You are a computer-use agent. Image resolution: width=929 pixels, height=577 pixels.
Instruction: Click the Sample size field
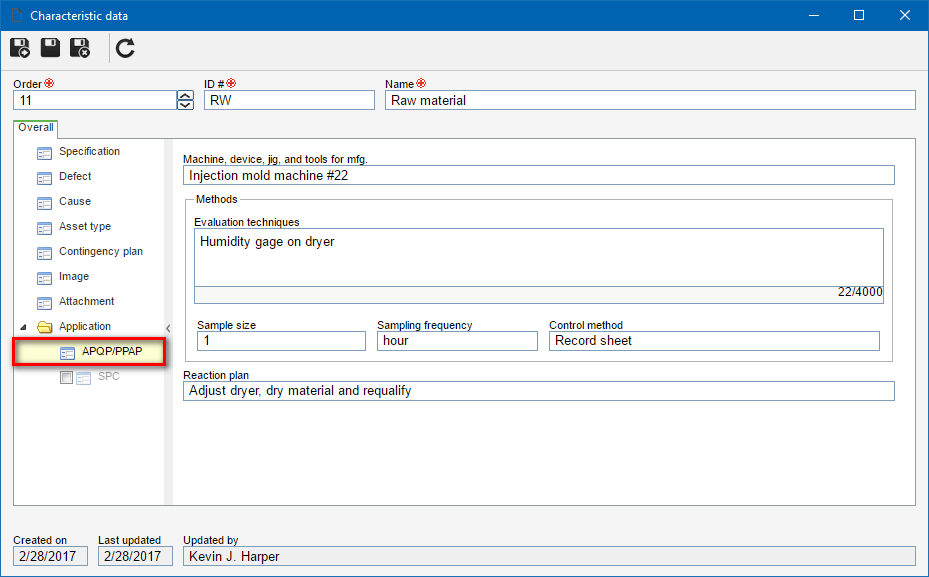point(281,341)
